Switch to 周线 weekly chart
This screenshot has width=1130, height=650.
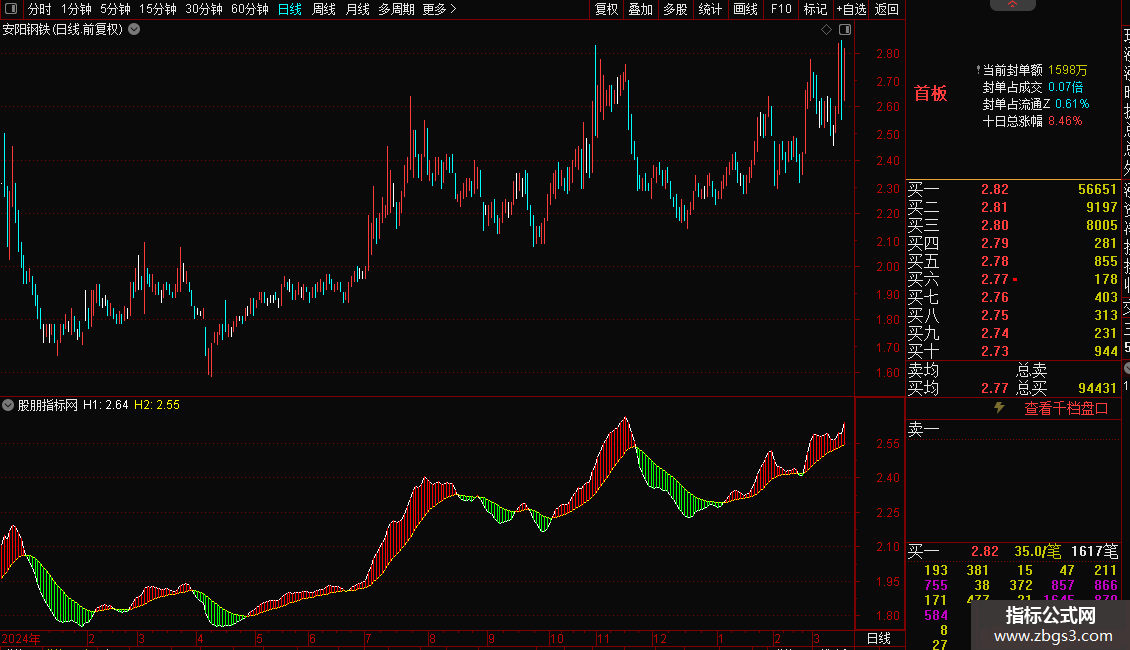[x=324, y=9]
